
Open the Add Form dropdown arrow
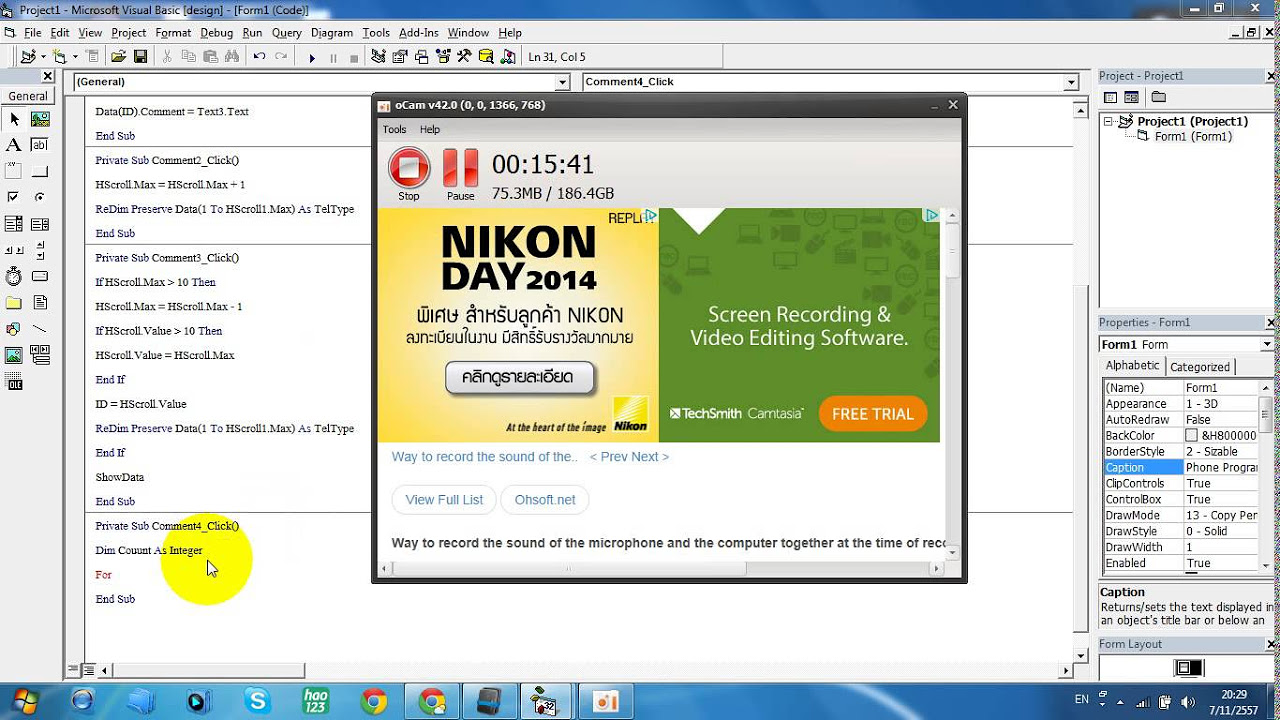coord(74,57)
